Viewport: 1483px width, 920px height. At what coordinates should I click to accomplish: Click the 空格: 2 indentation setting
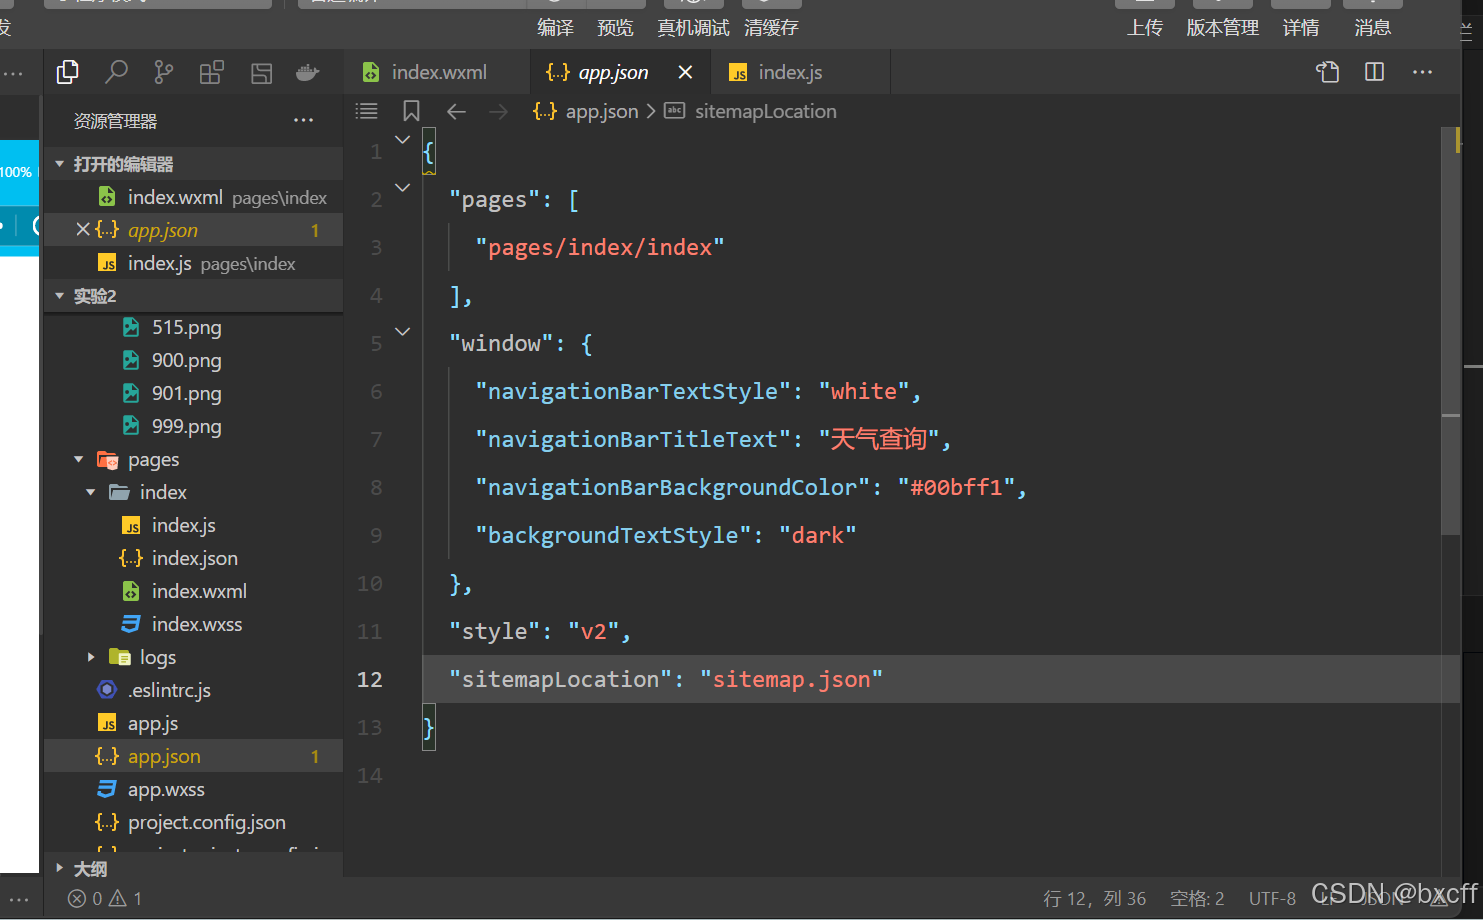(1197, 898)
